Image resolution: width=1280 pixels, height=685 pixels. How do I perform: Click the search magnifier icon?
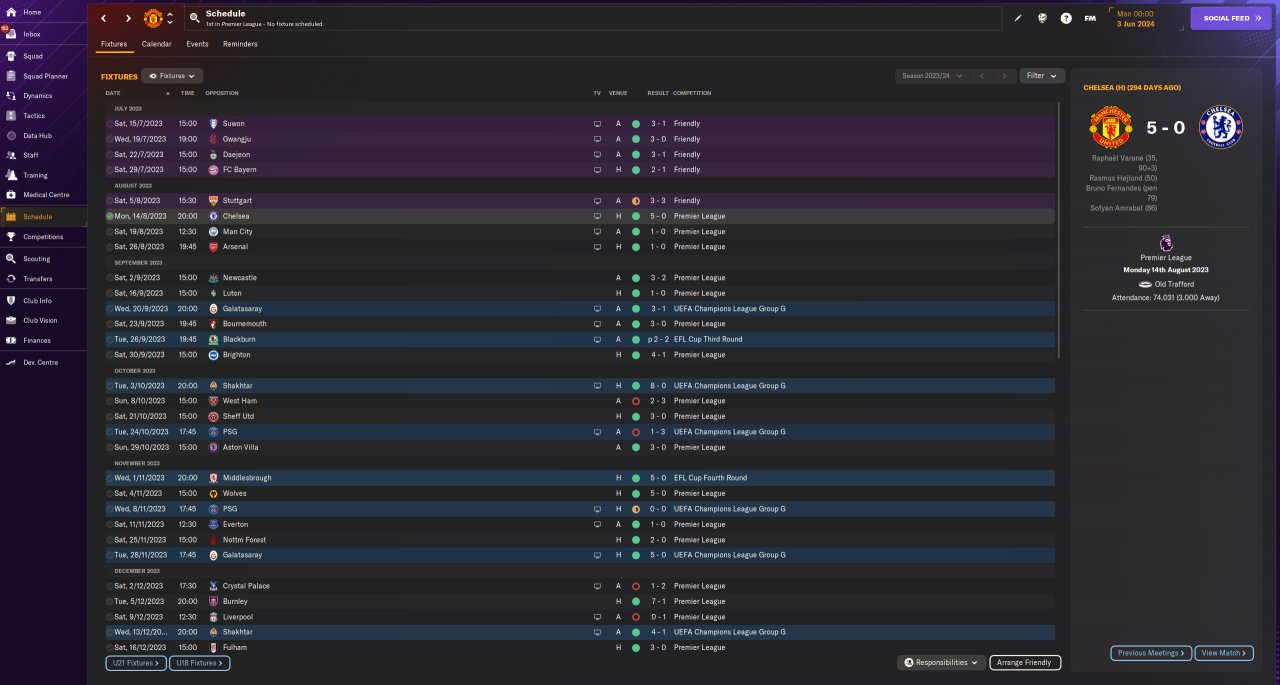tap(194, 18)
